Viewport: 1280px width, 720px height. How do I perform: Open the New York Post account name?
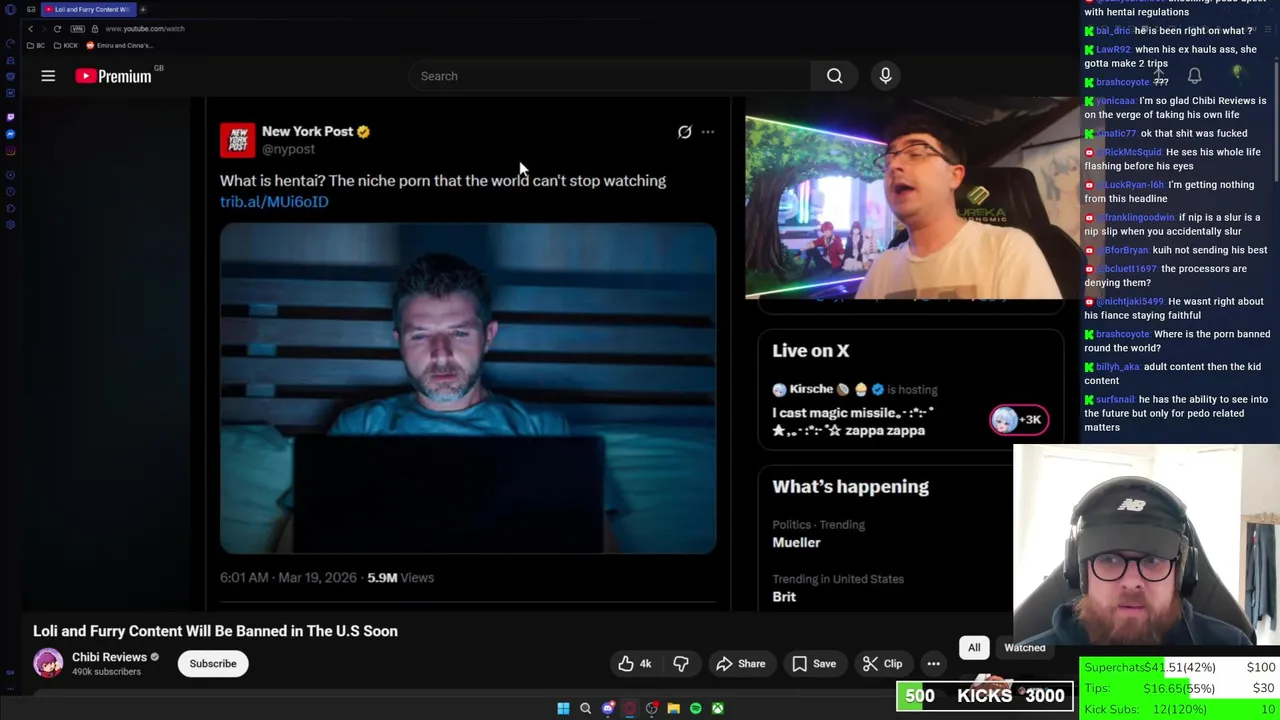308,131
